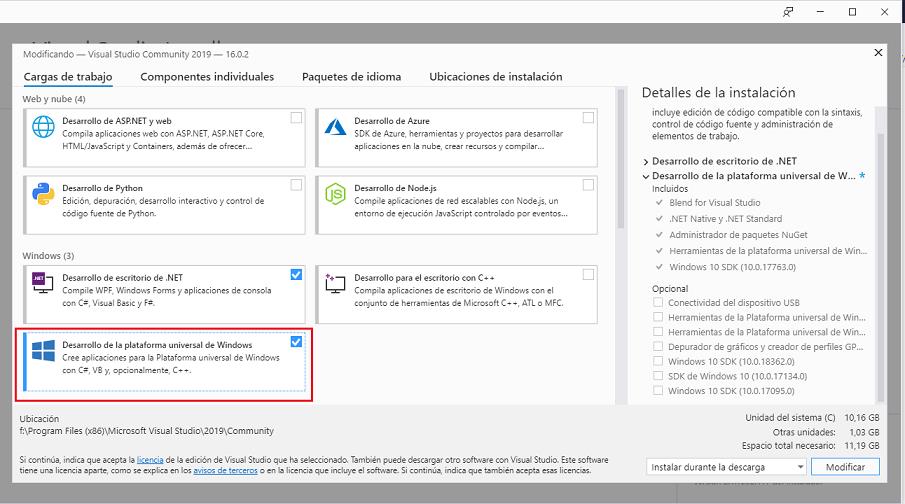905x504 pixels.
Task: Click the installation path f:\Program Files text
Action: (147, 431)
